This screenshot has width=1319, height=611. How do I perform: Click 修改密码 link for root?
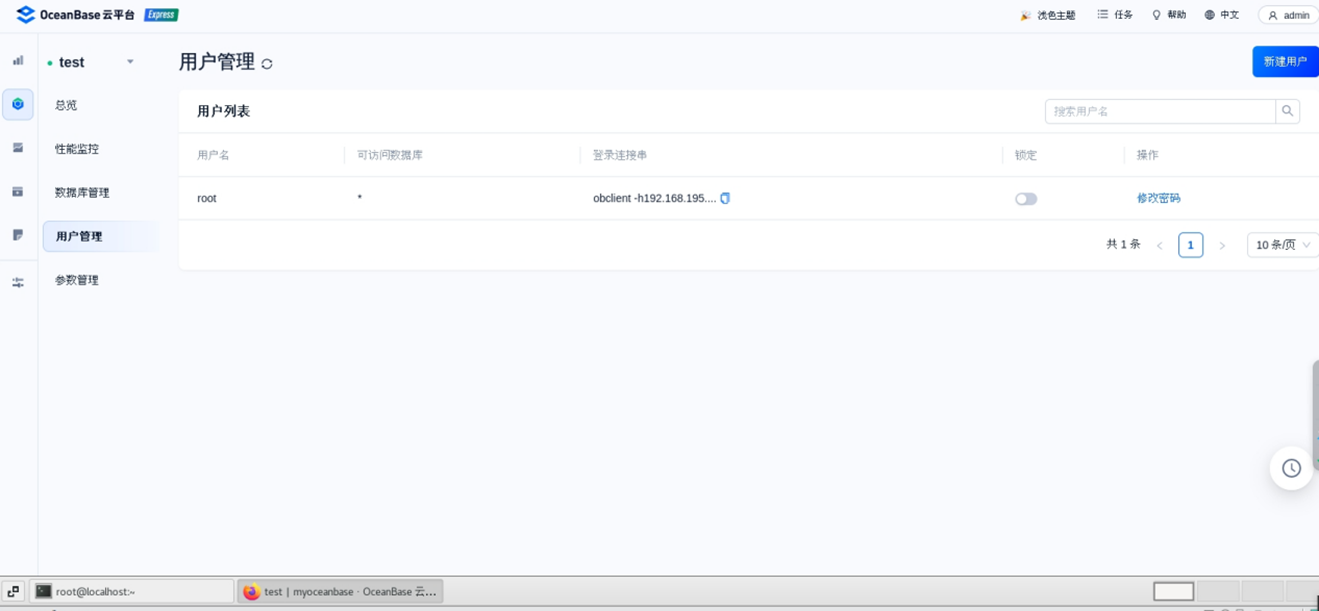click(1158, 198)
